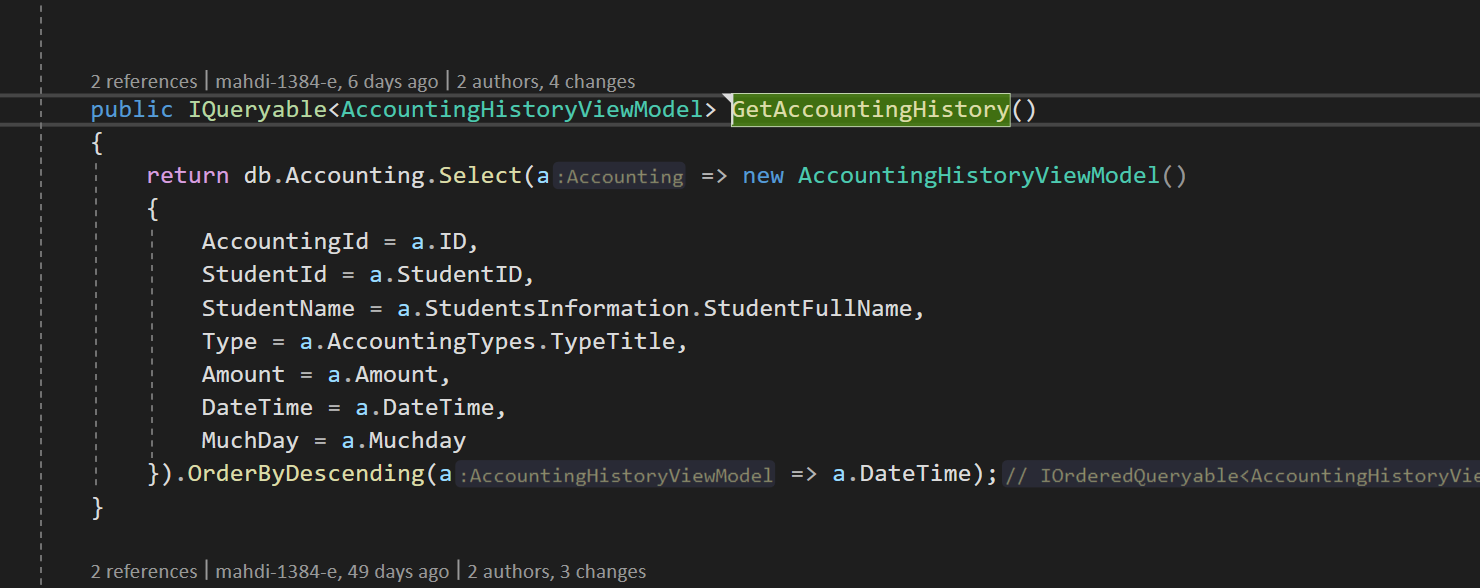Click the ':AccountingHistoryViewModel' inlay hint after OrderByDescending
1480x588 pixels.
point(615,474)
